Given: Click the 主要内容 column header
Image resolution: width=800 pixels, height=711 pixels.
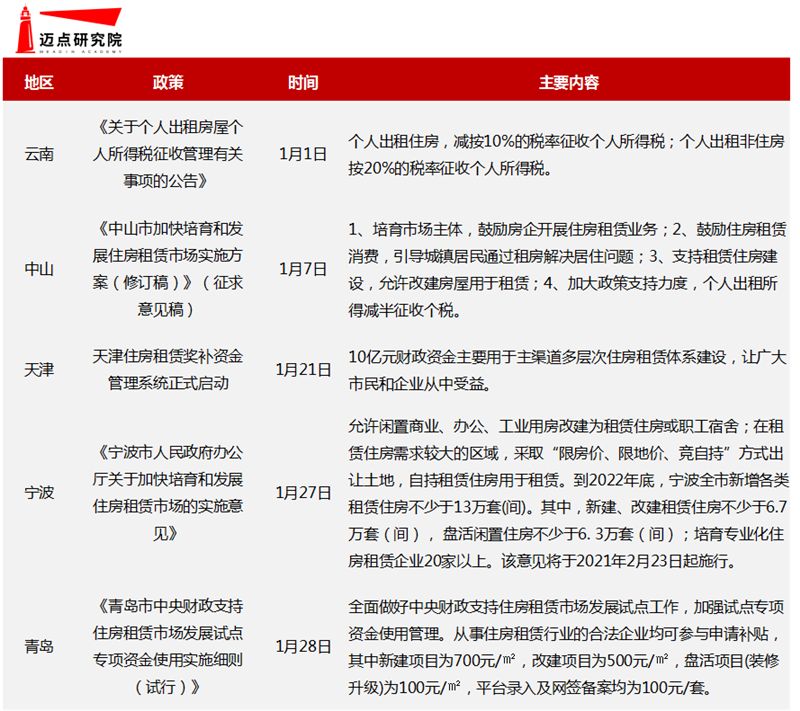Looking at the screenshot, I should [x=570, y=82].
